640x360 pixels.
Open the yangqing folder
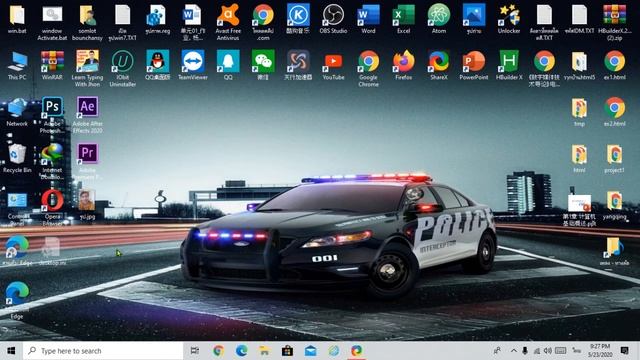coord(614,201)
